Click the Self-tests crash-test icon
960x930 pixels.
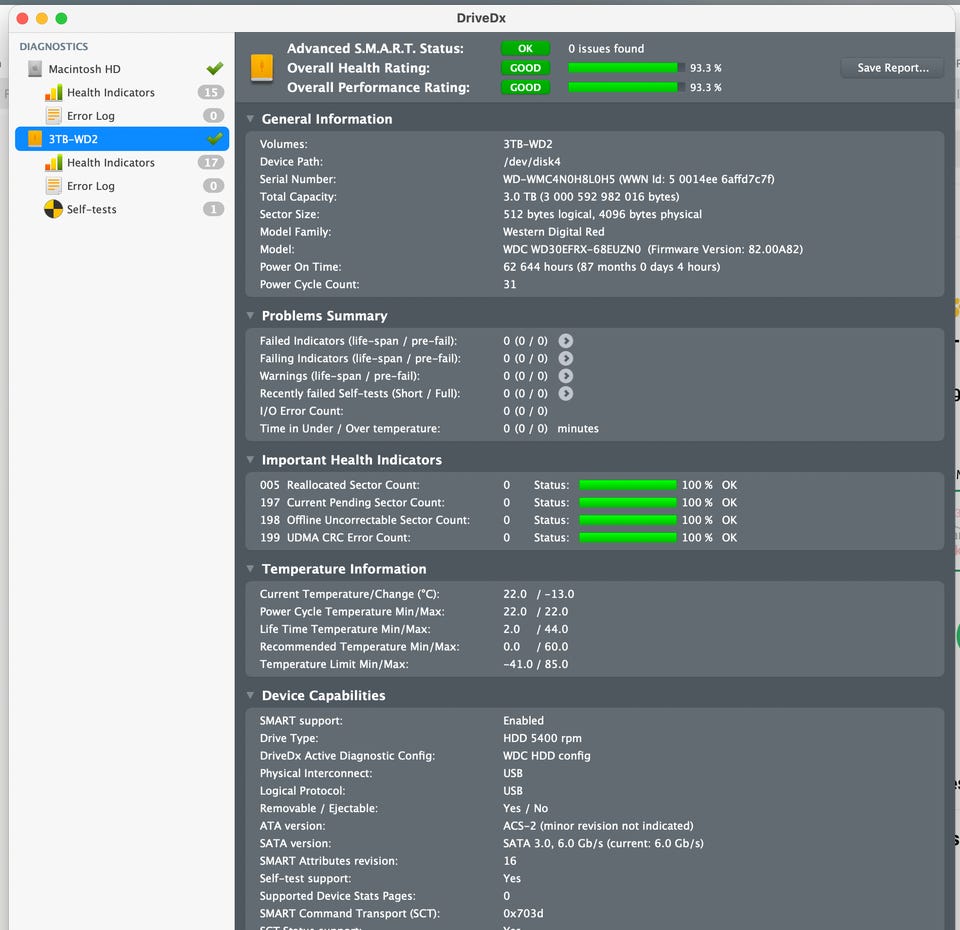(53, 209)
